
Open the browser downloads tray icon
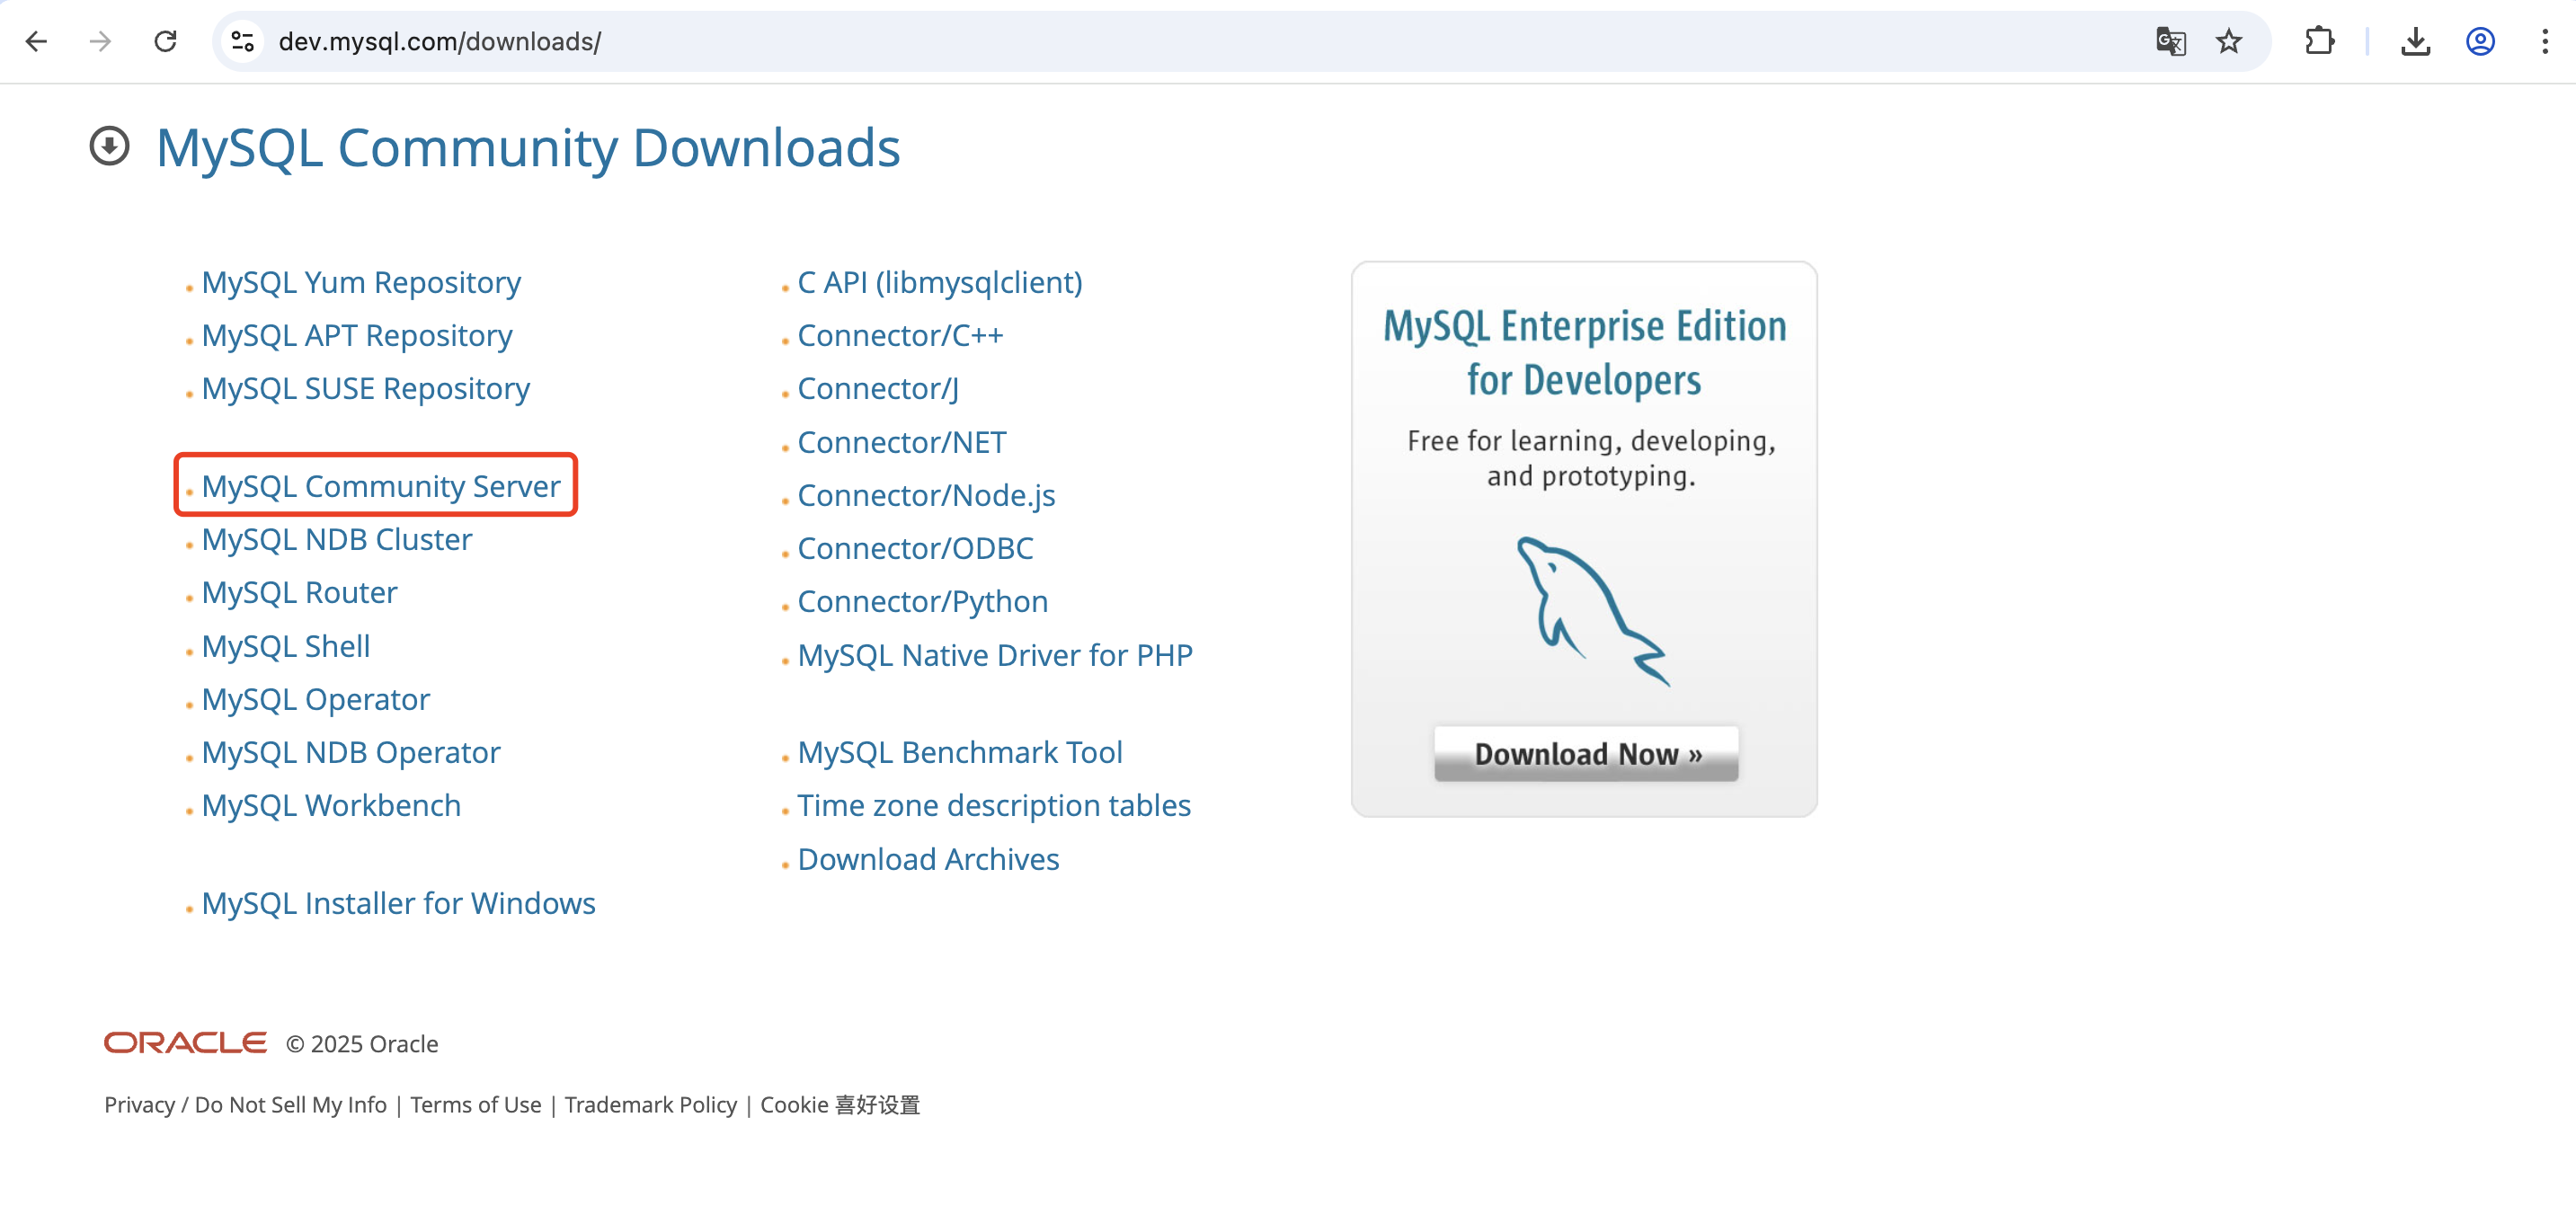pos(2415,41)
